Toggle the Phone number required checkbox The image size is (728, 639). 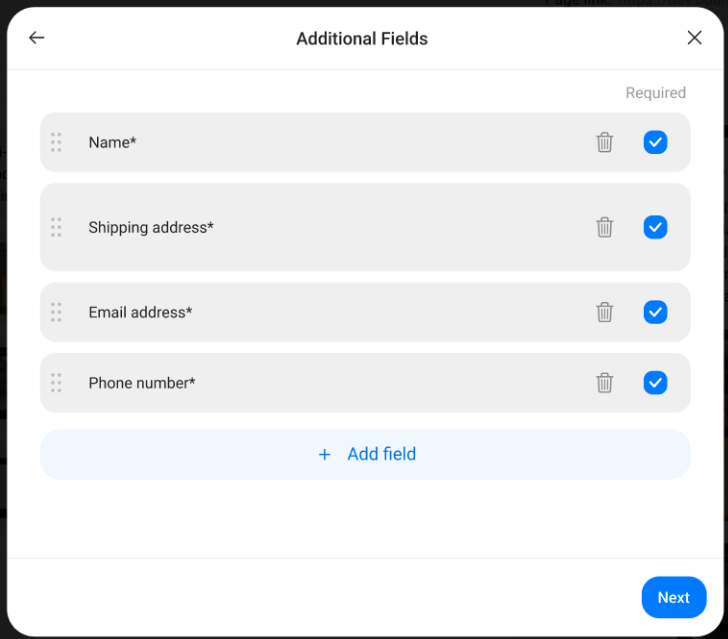coord(655,383)
